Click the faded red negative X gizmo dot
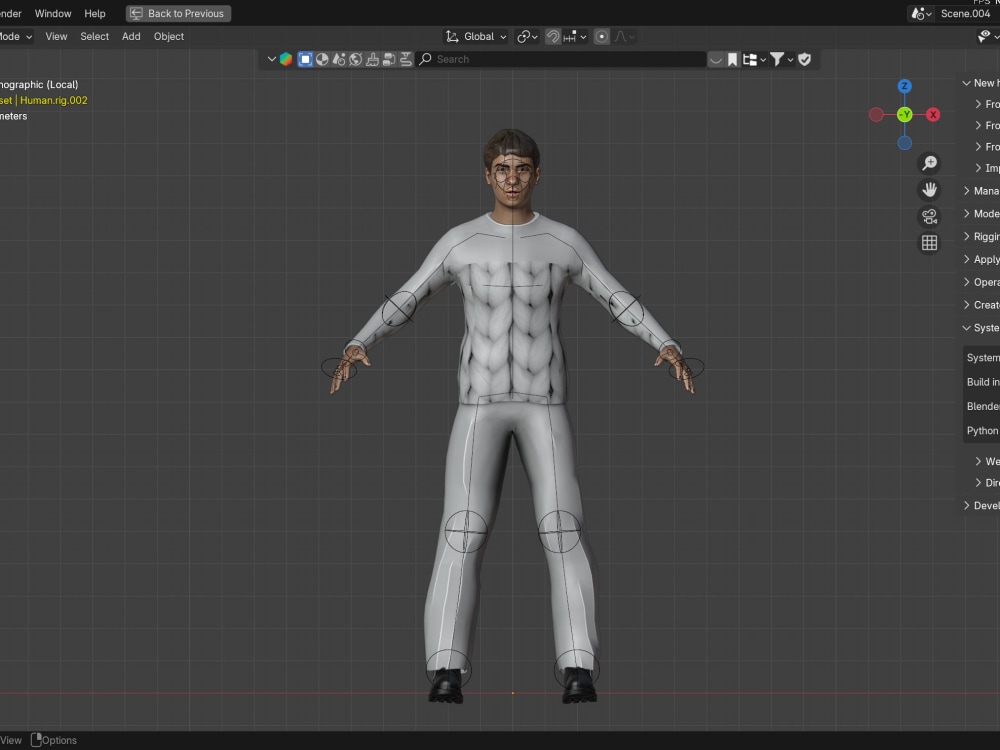 click(876, 115)
